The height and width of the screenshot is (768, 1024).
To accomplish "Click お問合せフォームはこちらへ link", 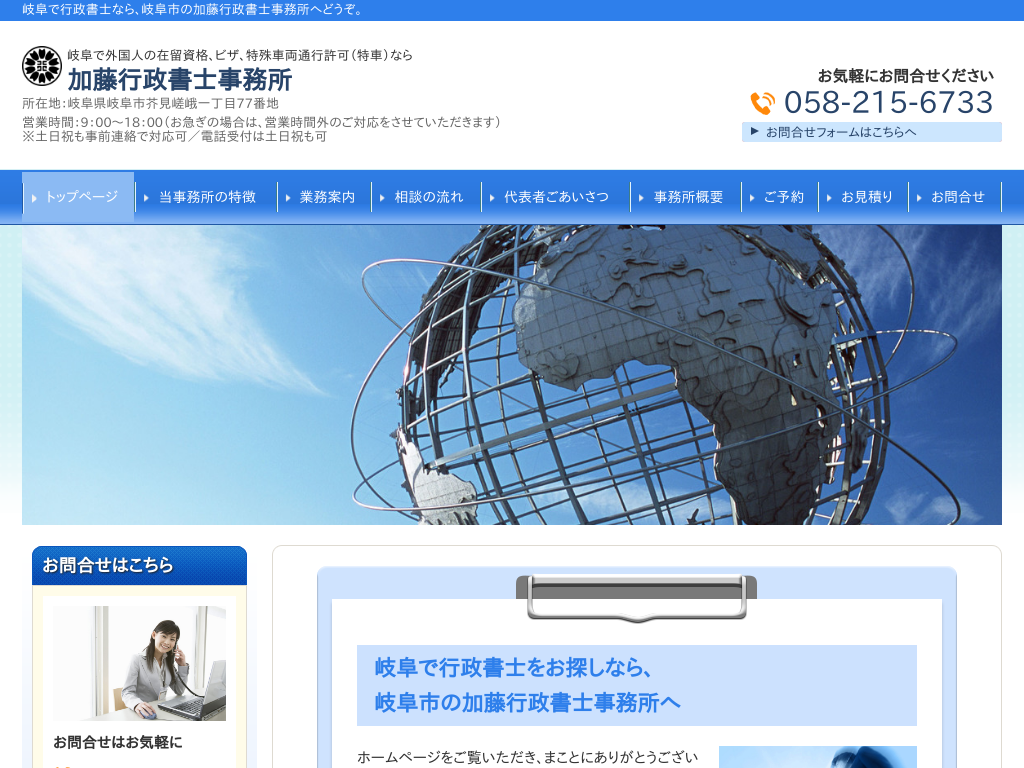I will click(x=872, y=132).
